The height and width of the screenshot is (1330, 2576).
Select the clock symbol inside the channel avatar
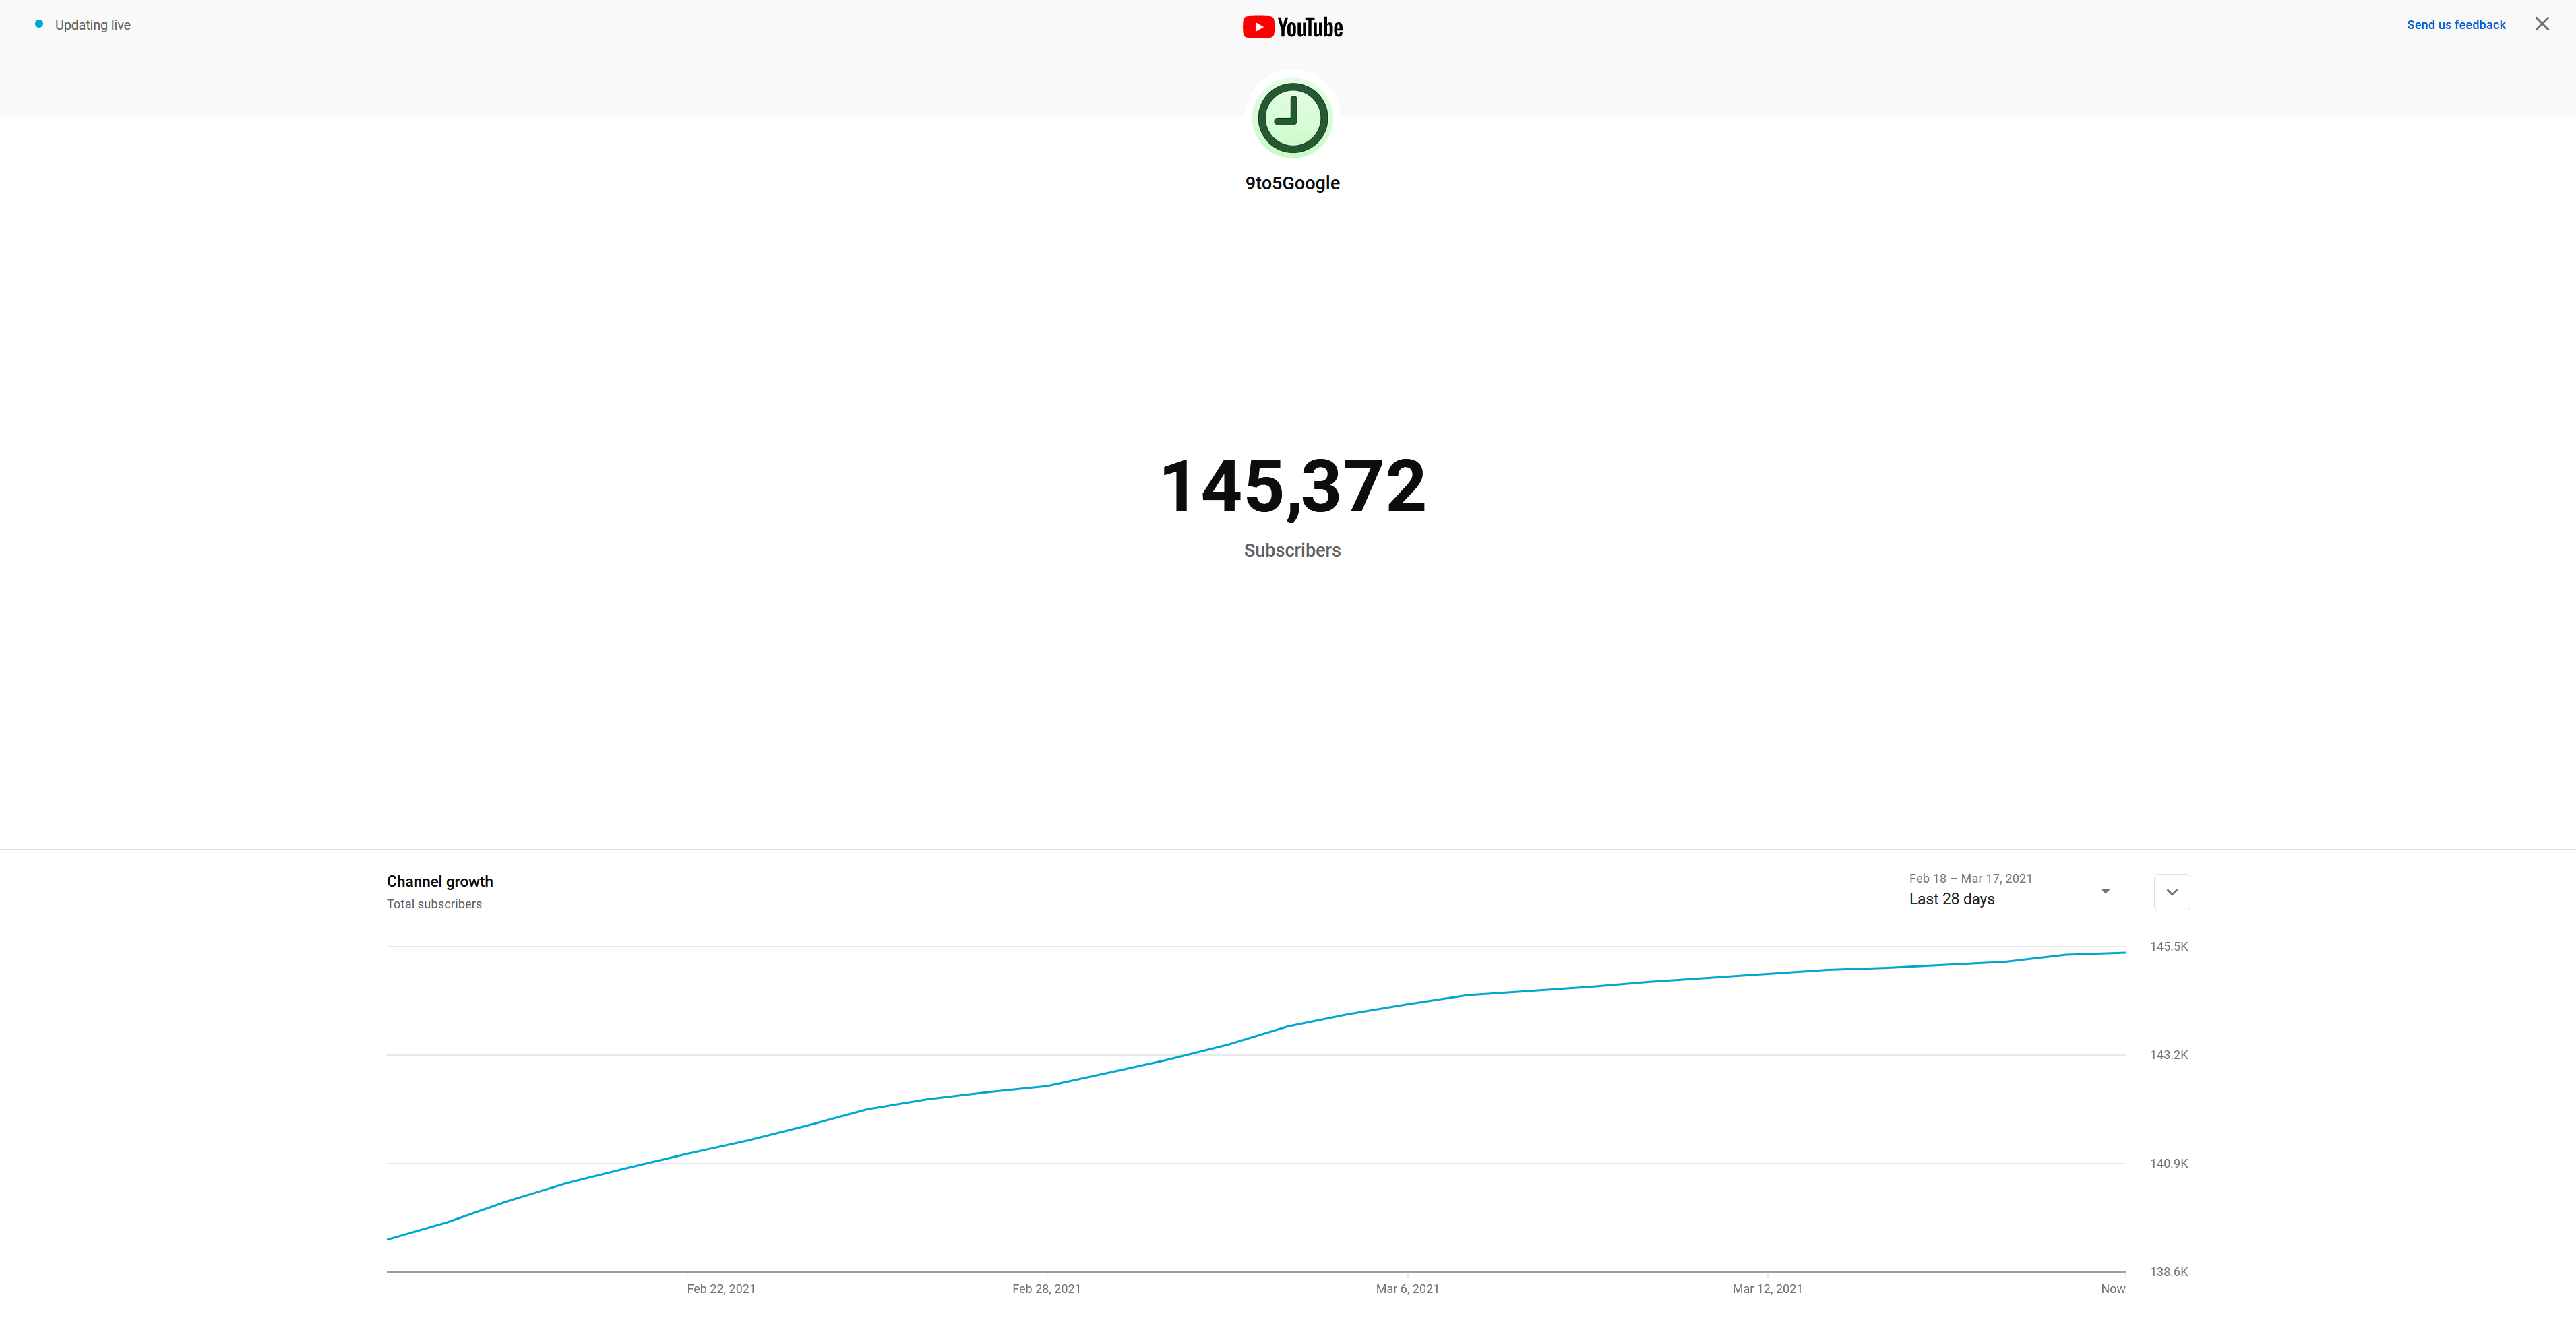tap(1292, 117)
